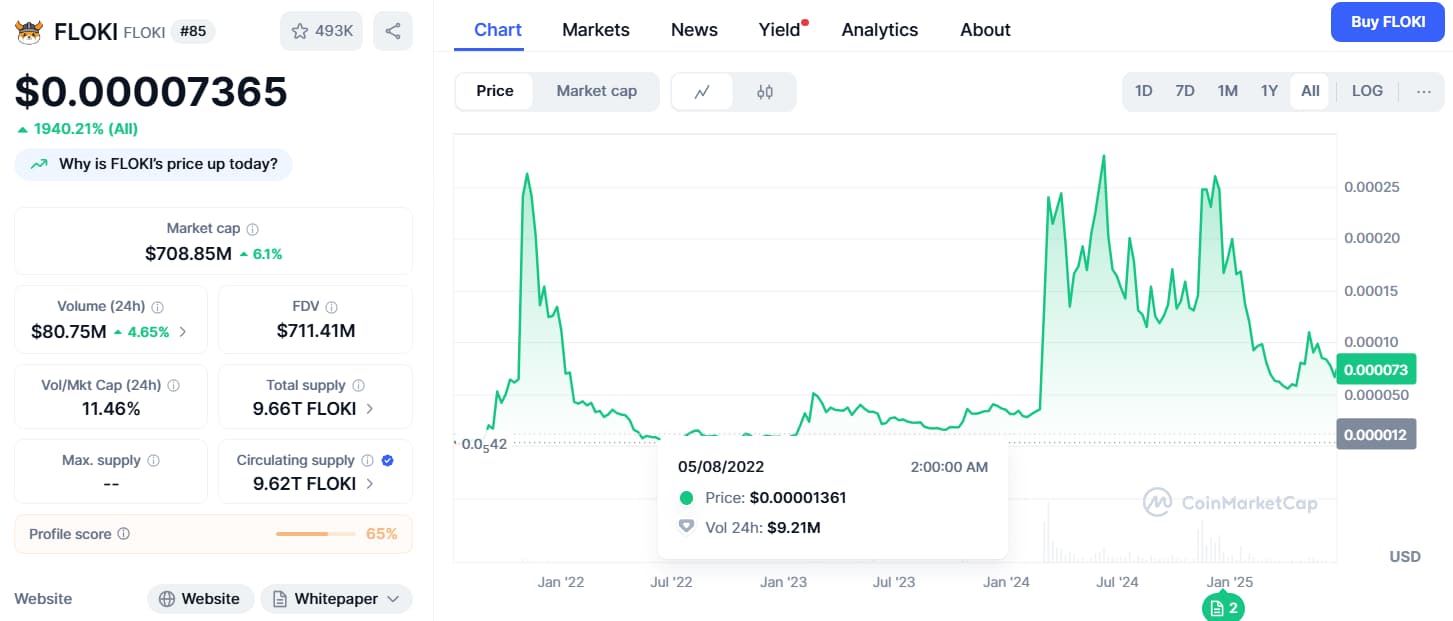Screen dimensions: 1453x621
Task: Expand the Whitepaper dropdown
Action: click(x=336, y=599)
